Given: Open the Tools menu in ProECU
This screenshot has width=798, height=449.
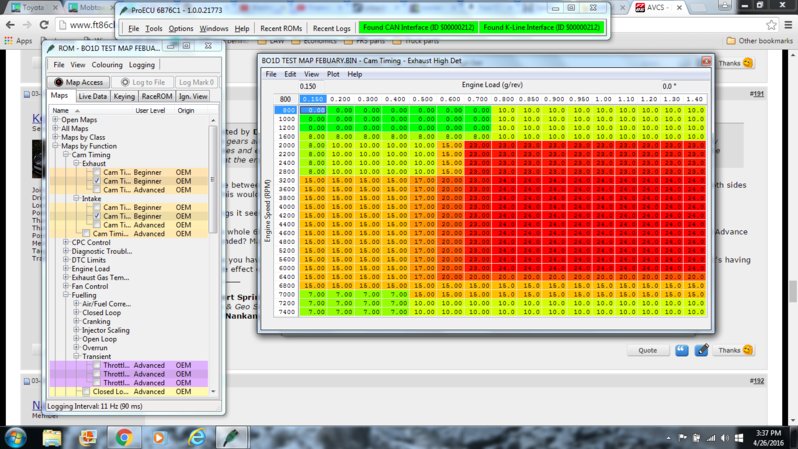Looking at the screenshot, I should click(x=153, y=29).
